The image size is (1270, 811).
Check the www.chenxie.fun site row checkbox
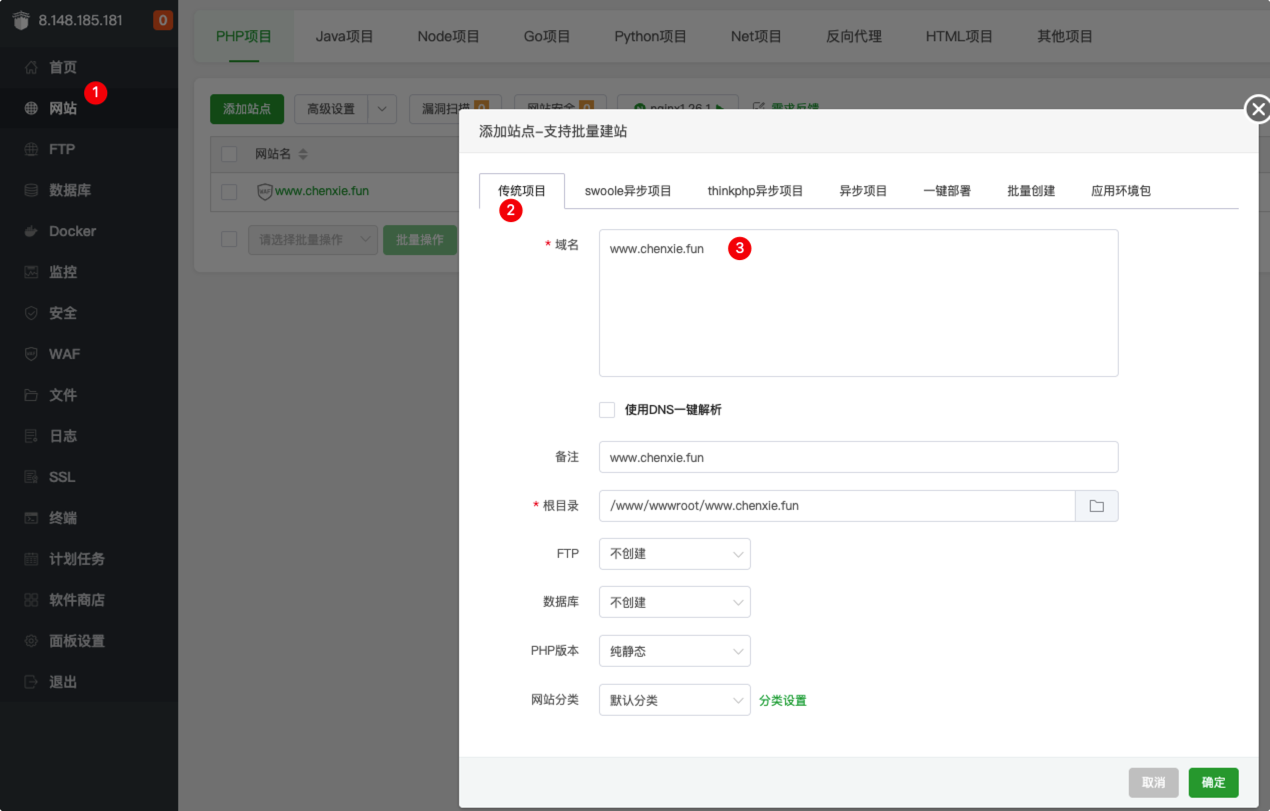coord(229,191)
